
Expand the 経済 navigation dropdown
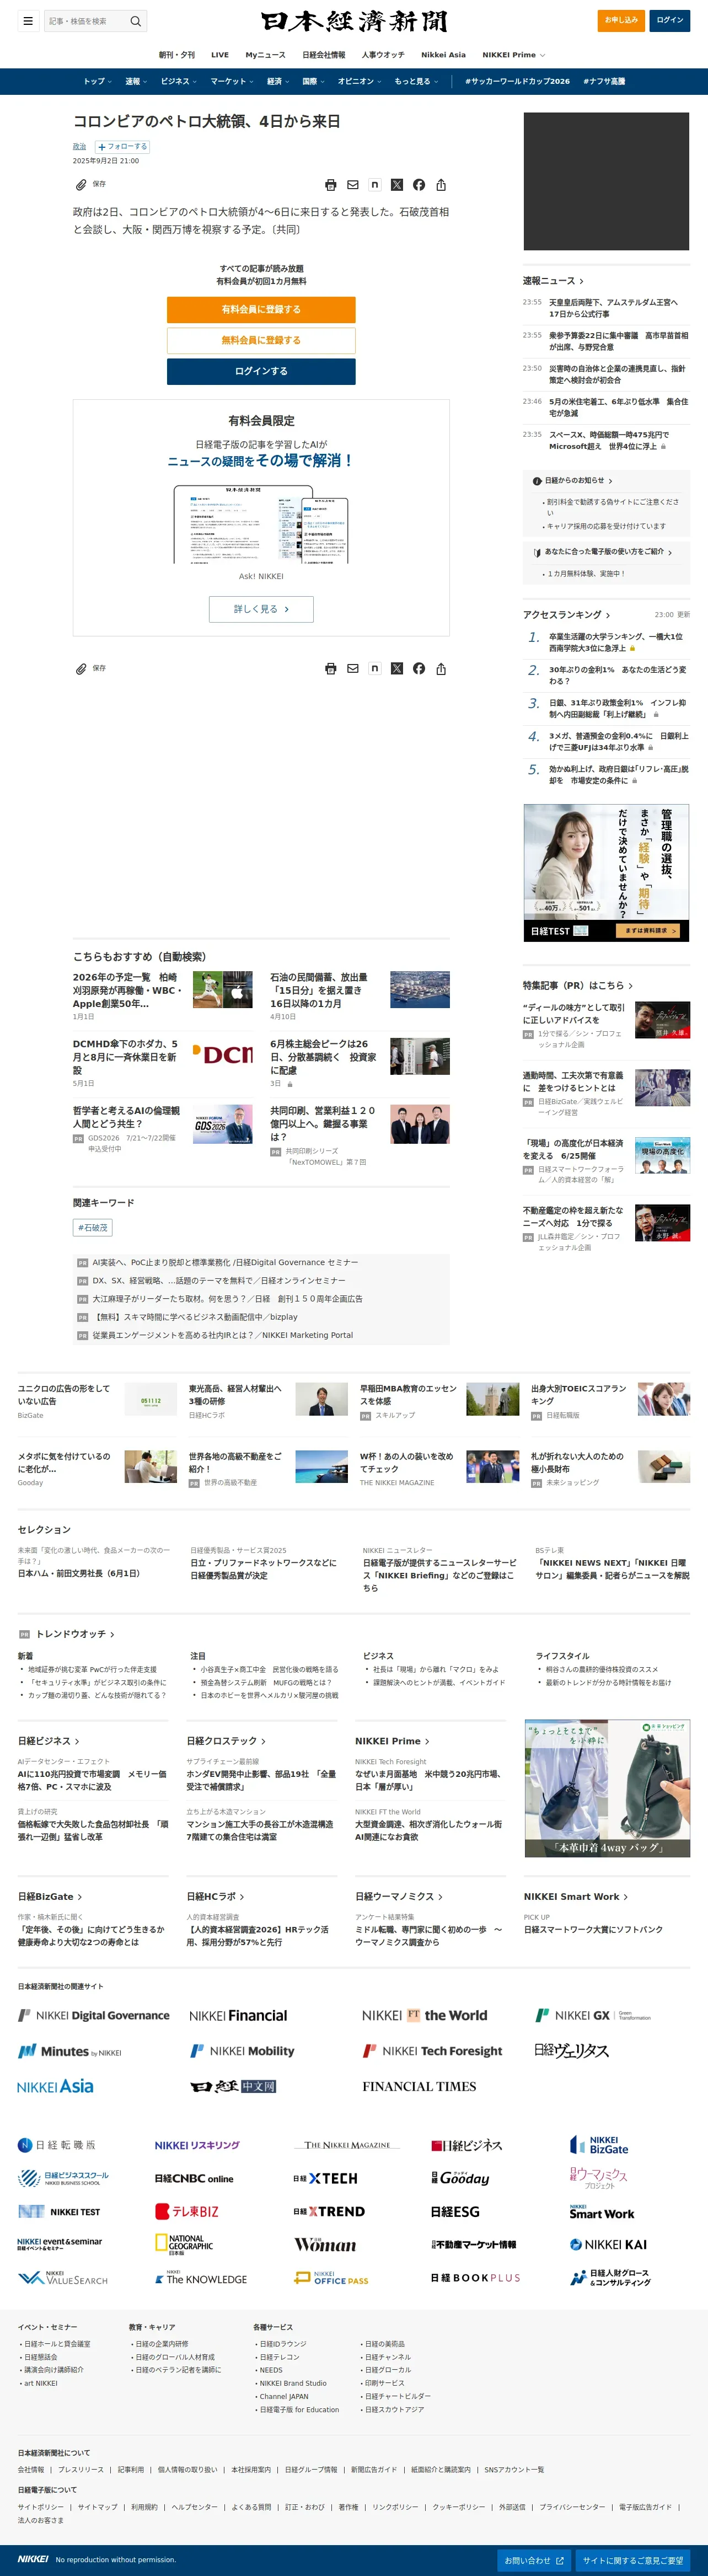[x=277, y=81]
